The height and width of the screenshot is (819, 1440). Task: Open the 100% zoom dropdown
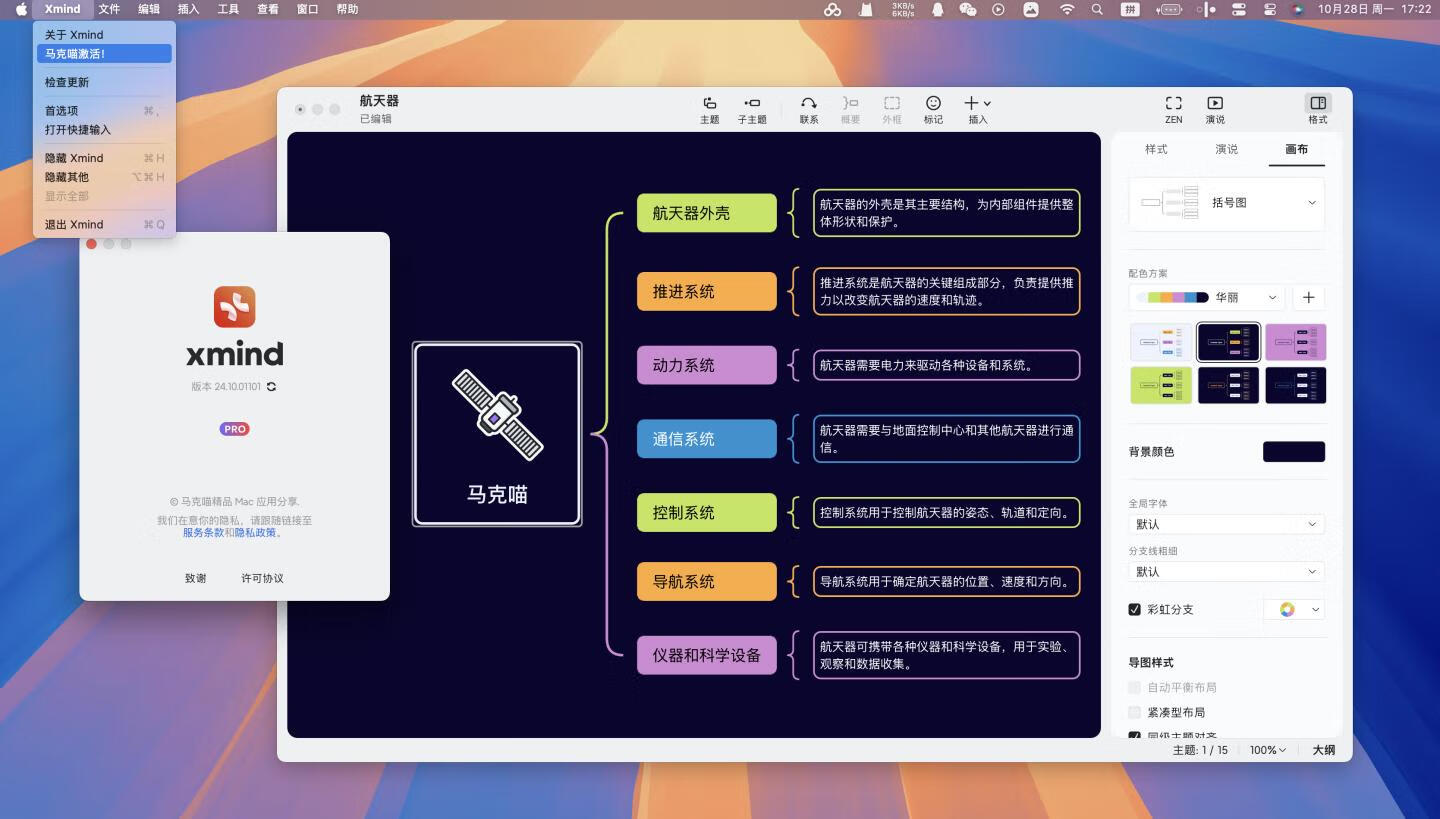(1267, 750)
